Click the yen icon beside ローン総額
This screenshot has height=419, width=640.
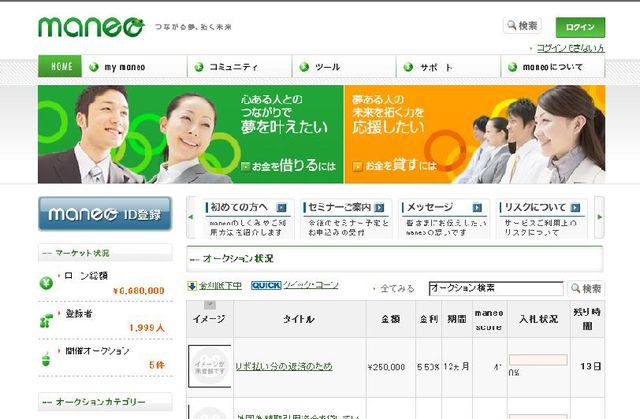click(46, 283)
